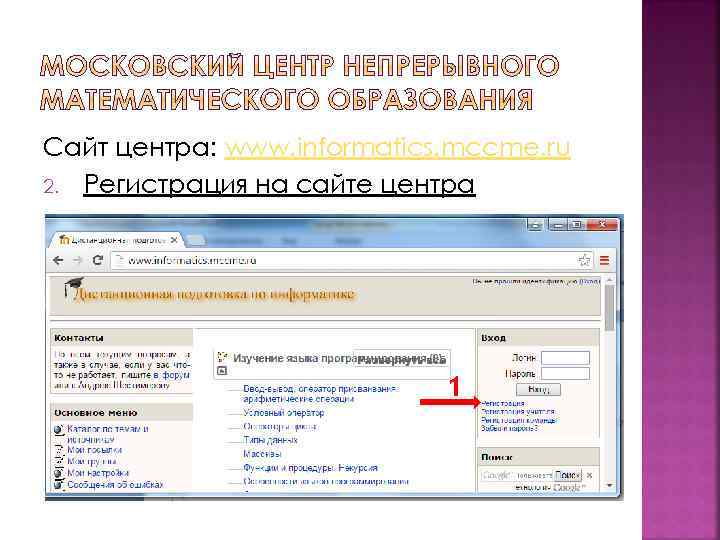Open Мои группы menu item

pyautogui.click(x=92, y=461)
